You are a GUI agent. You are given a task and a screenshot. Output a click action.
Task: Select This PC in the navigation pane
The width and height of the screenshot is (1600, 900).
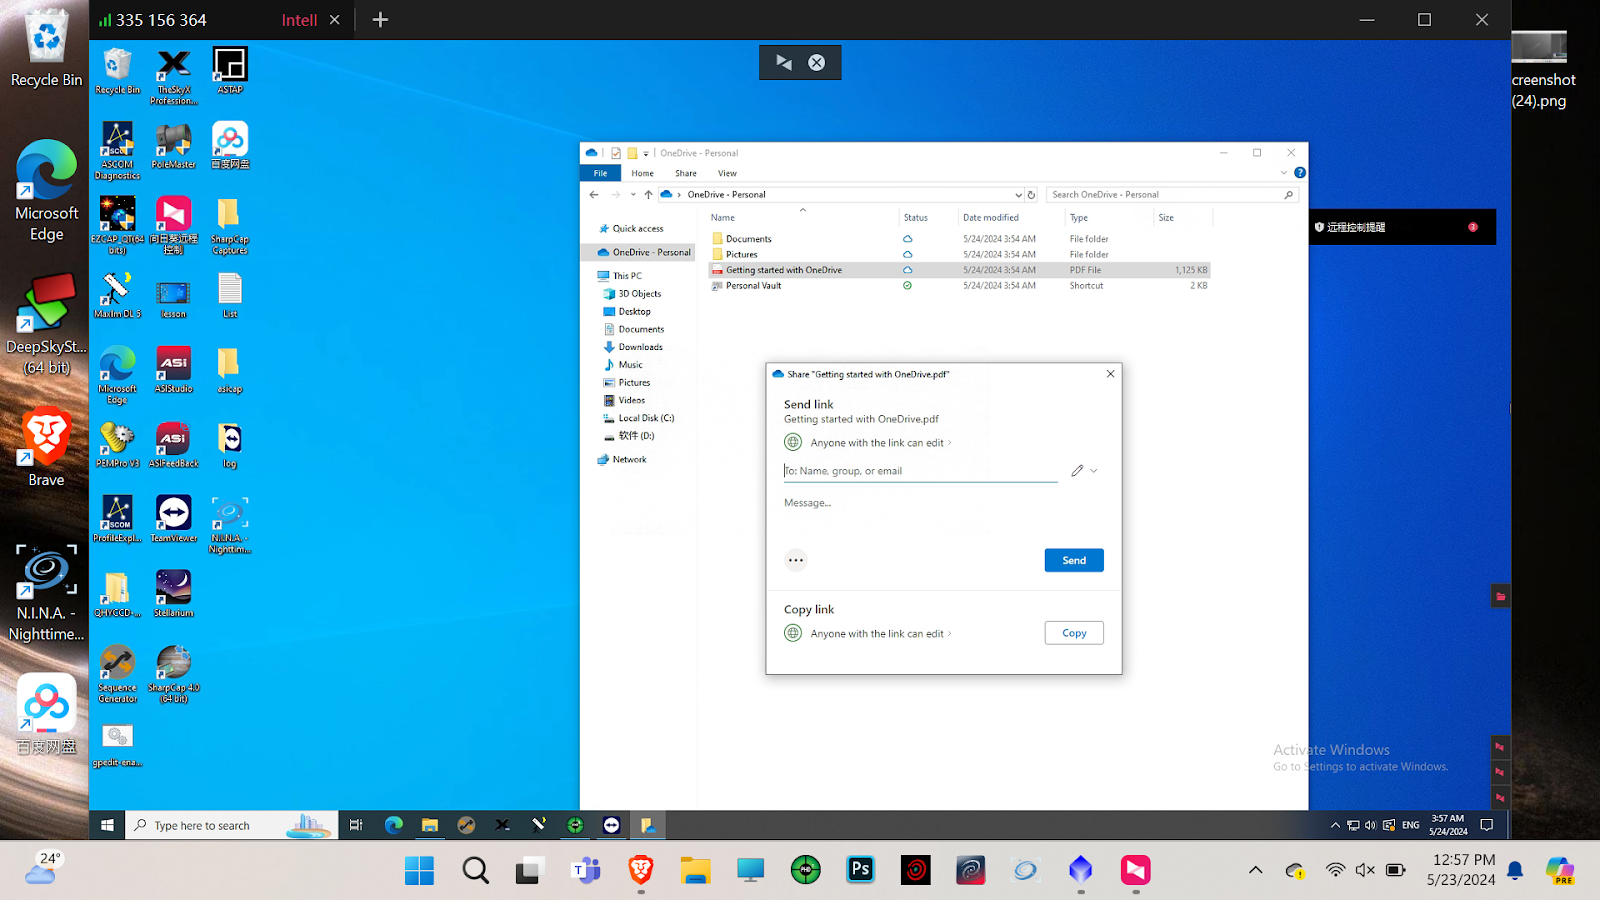(x=627, y=276)
